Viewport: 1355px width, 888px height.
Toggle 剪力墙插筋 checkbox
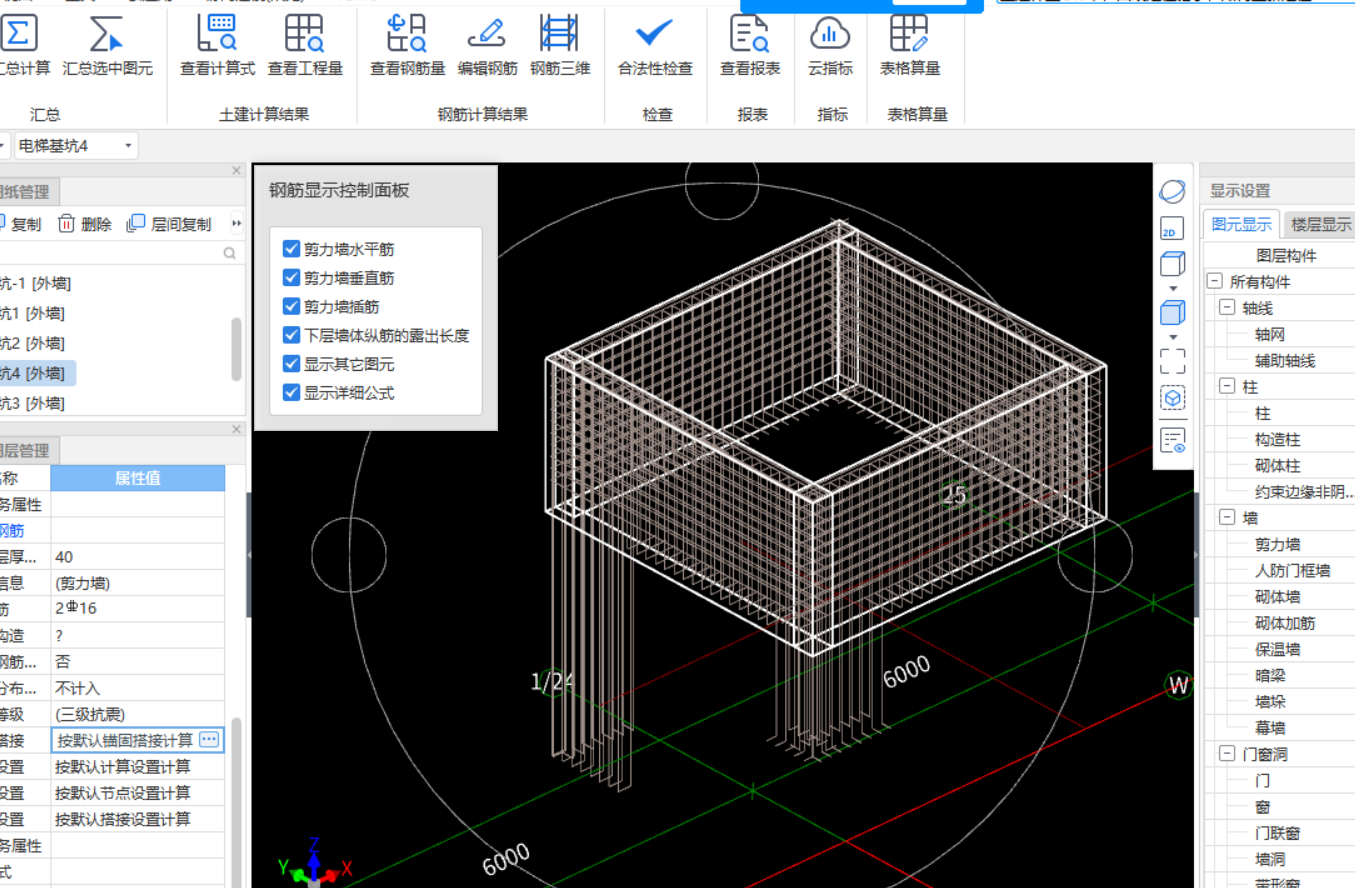(x=292, y=306)
